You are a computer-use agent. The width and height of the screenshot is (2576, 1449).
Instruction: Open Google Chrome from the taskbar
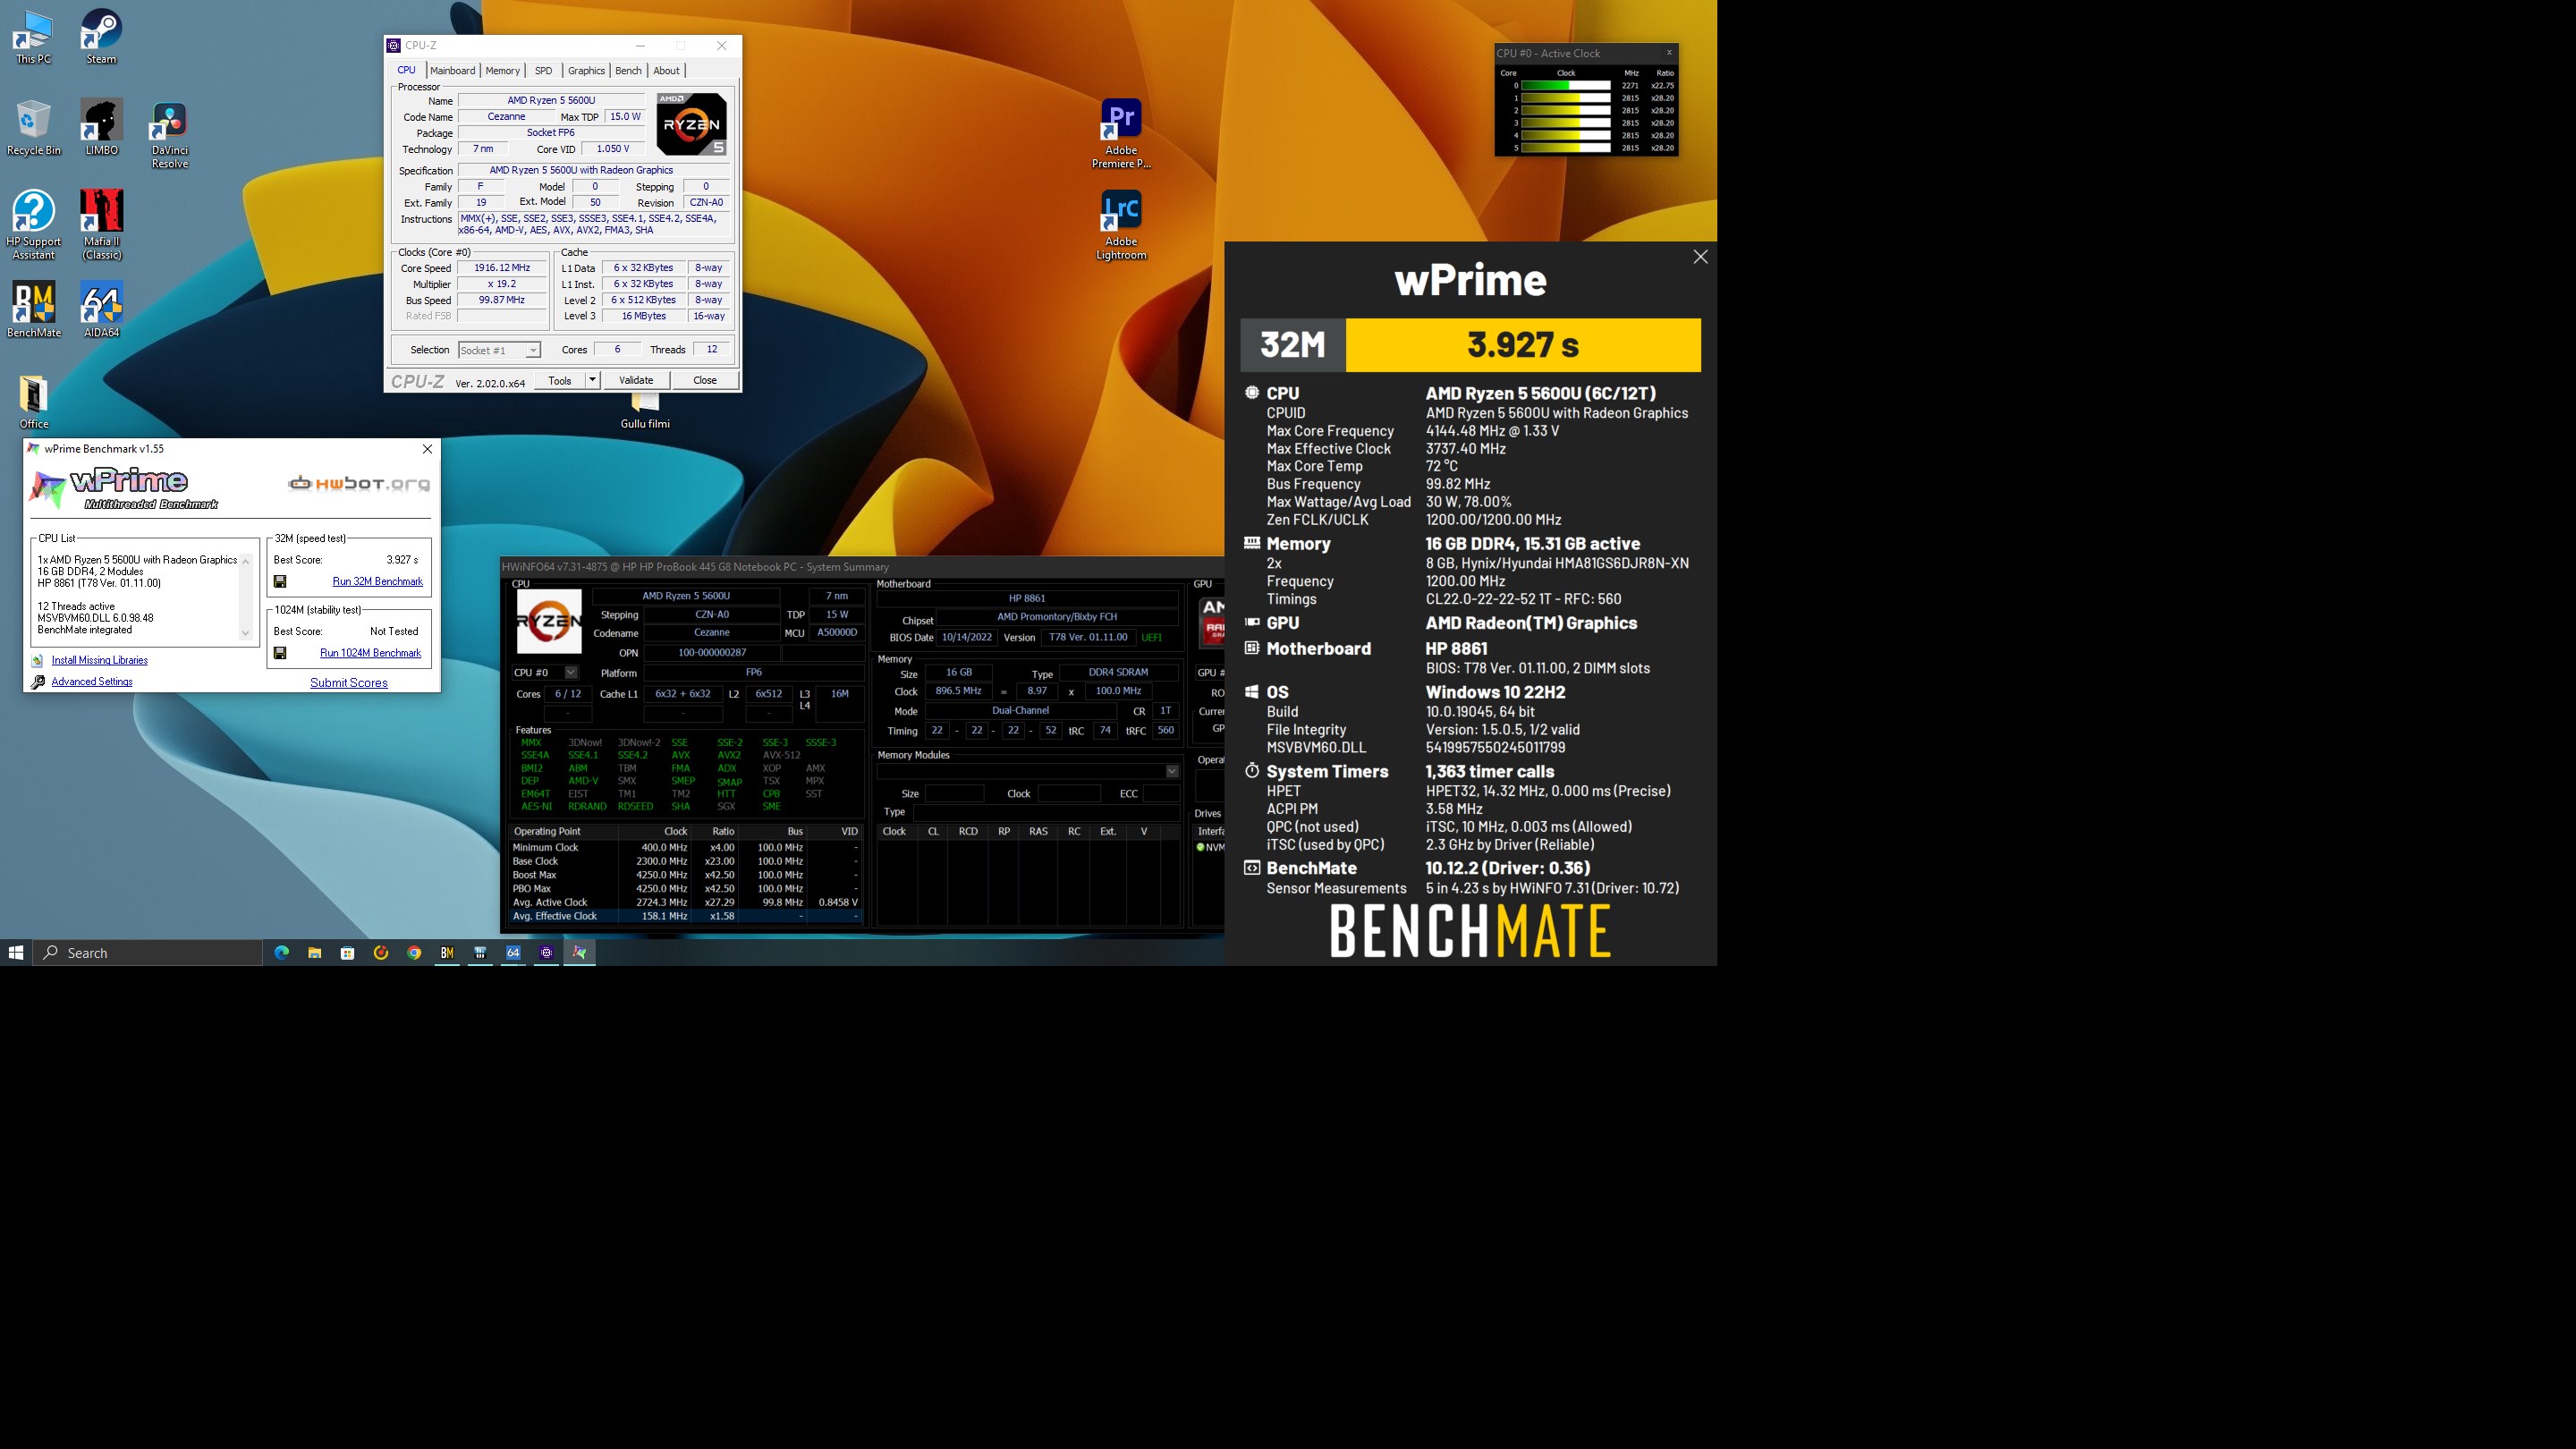pyautogui.click(x=414, y=953)
